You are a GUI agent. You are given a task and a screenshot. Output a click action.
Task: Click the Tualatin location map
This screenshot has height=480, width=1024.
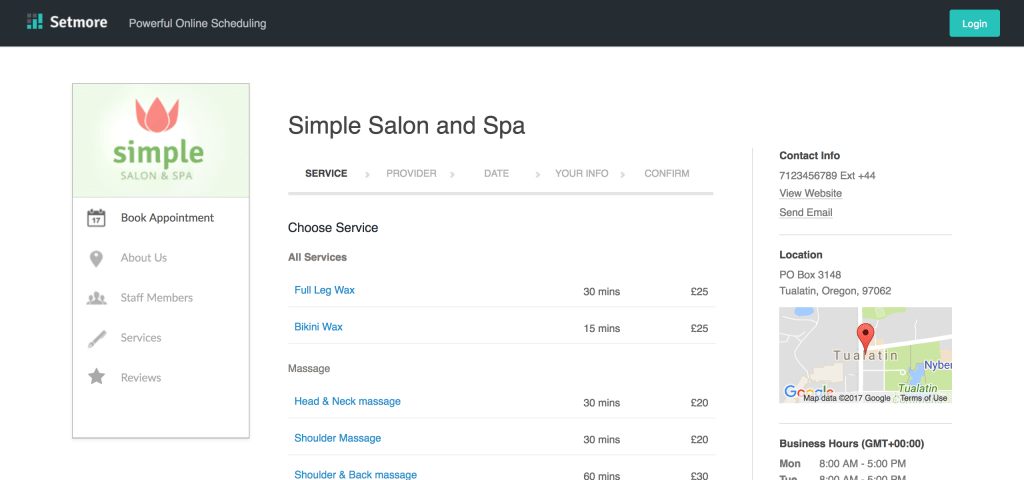click(x=865, y=355)
